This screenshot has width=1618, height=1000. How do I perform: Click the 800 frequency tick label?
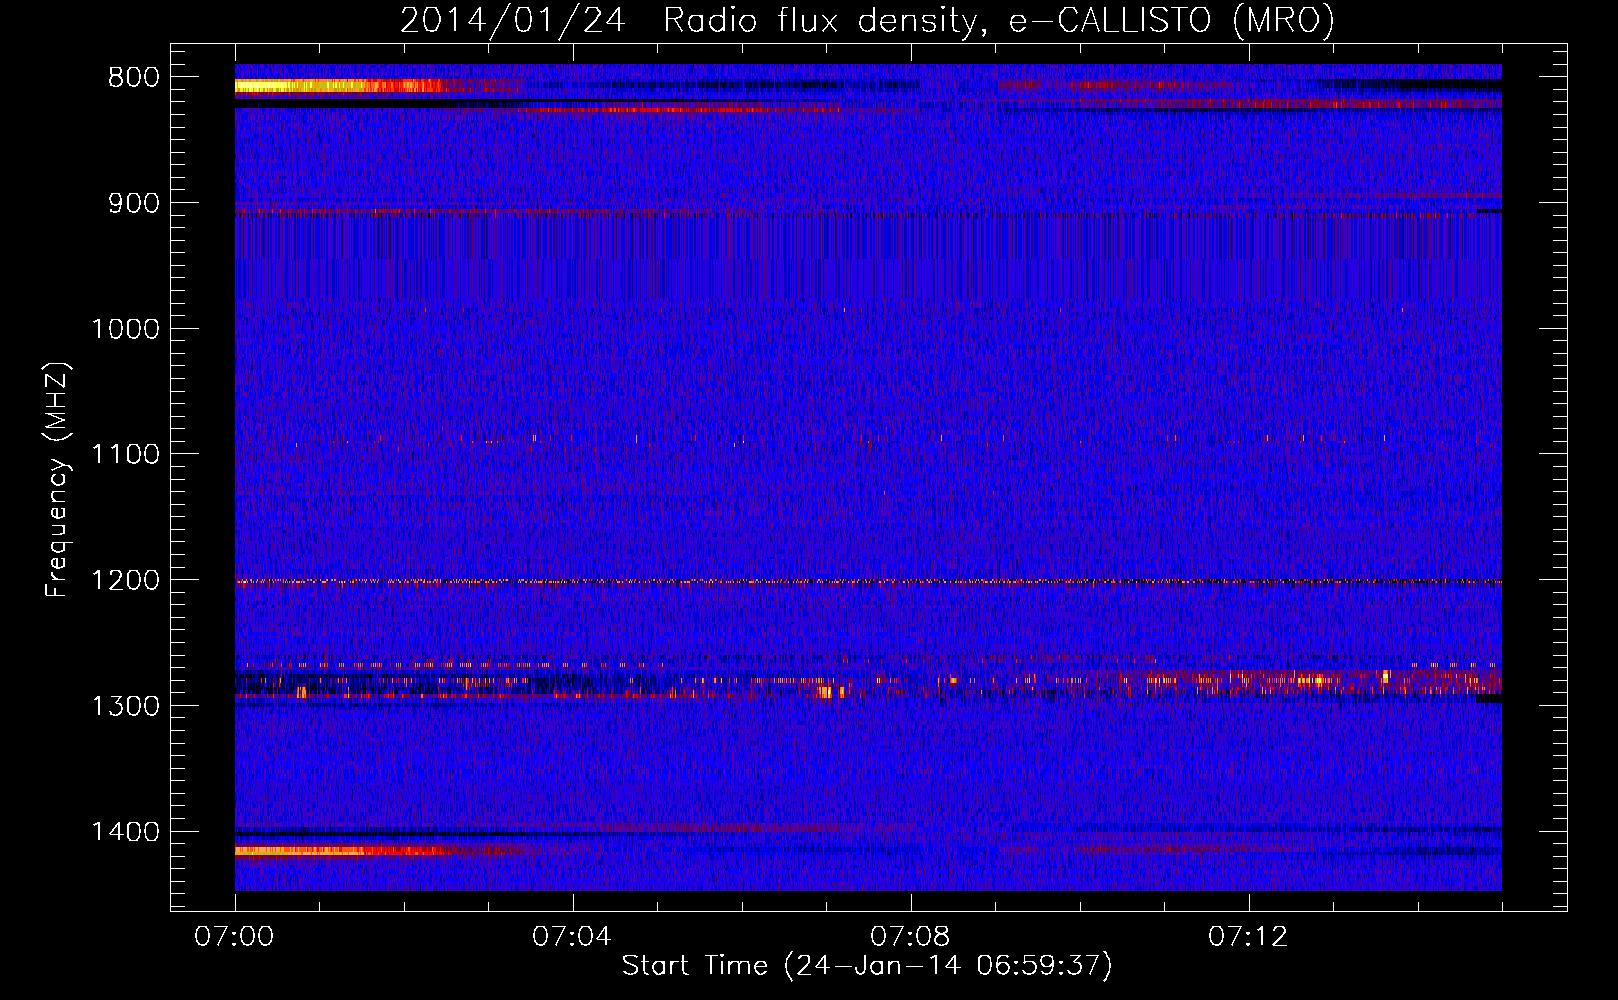click(x=134, y=78)
